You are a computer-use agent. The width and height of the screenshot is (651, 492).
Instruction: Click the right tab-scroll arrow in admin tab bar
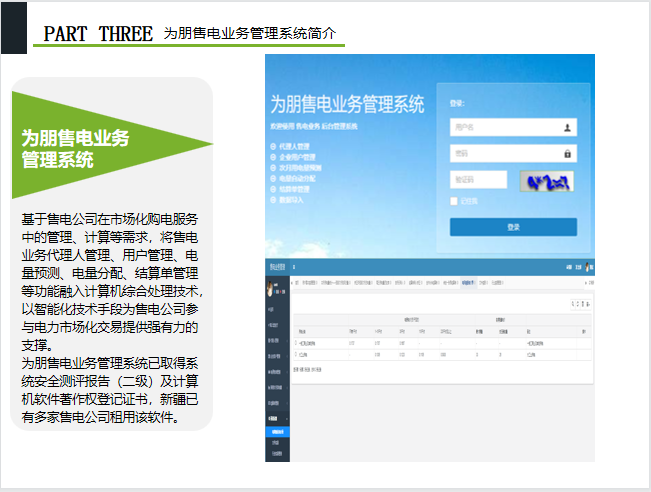click(586, 283)
